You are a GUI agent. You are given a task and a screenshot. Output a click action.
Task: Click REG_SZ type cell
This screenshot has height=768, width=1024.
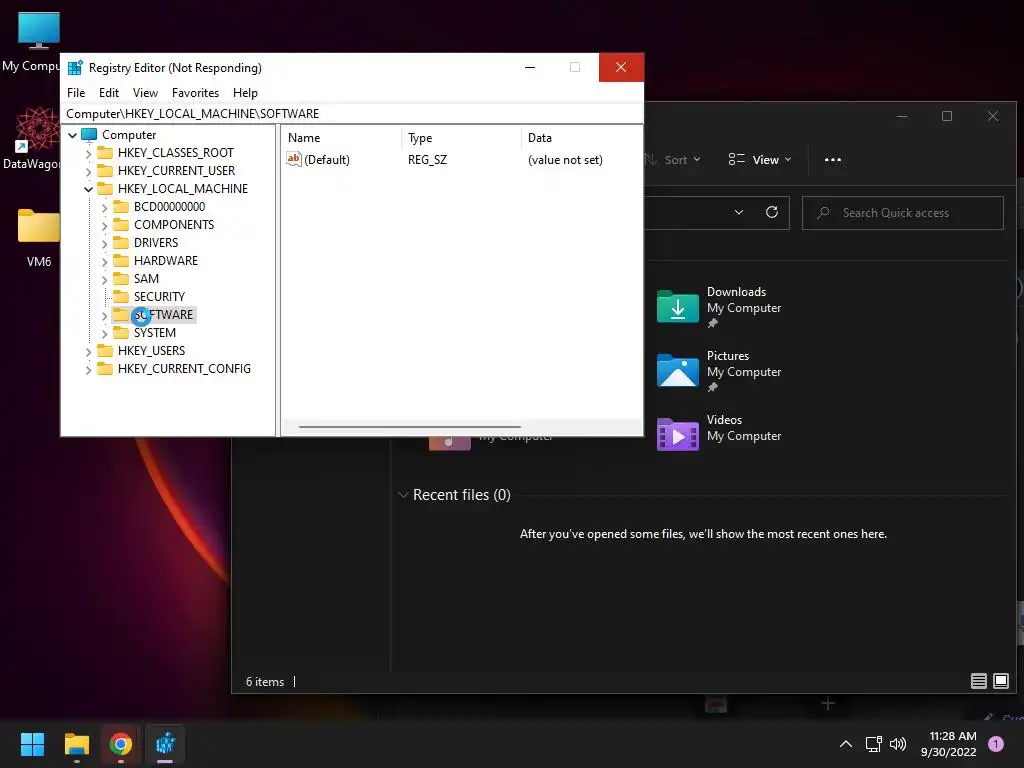pyautogui.click(x=427, y=160)
